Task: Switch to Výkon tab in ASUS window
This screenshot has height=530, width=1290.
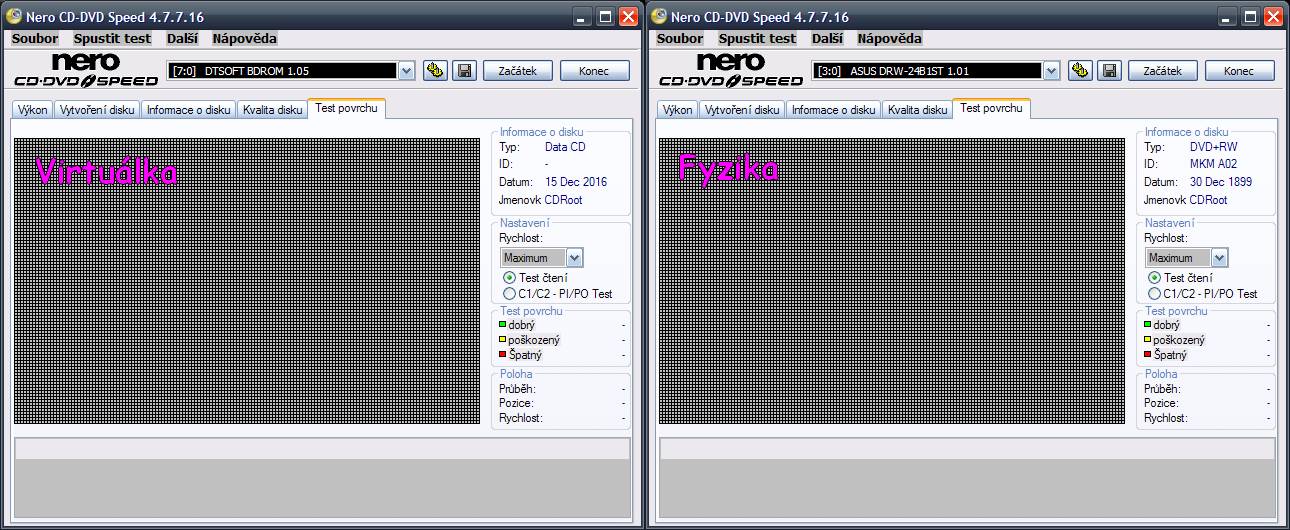Action: pos(678,110)
